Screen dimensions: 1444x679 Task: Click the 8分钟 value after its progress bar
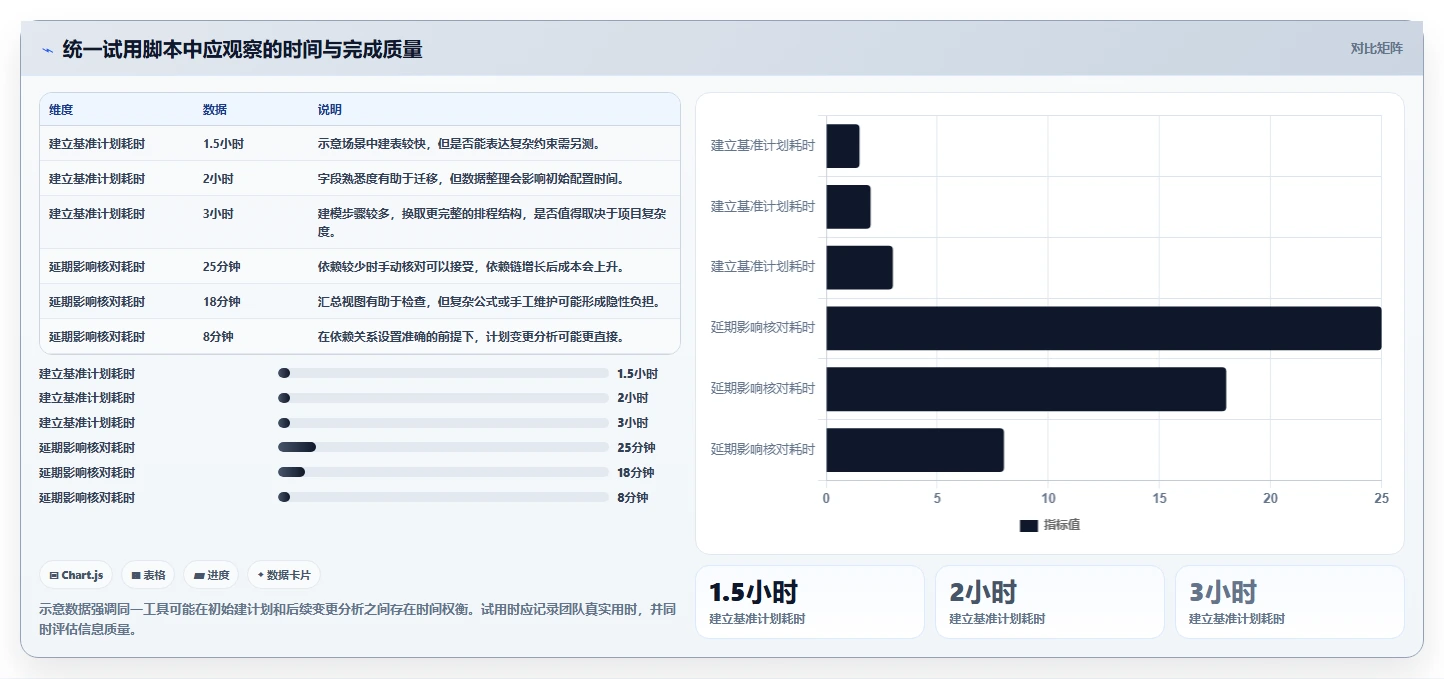point(633,498)
